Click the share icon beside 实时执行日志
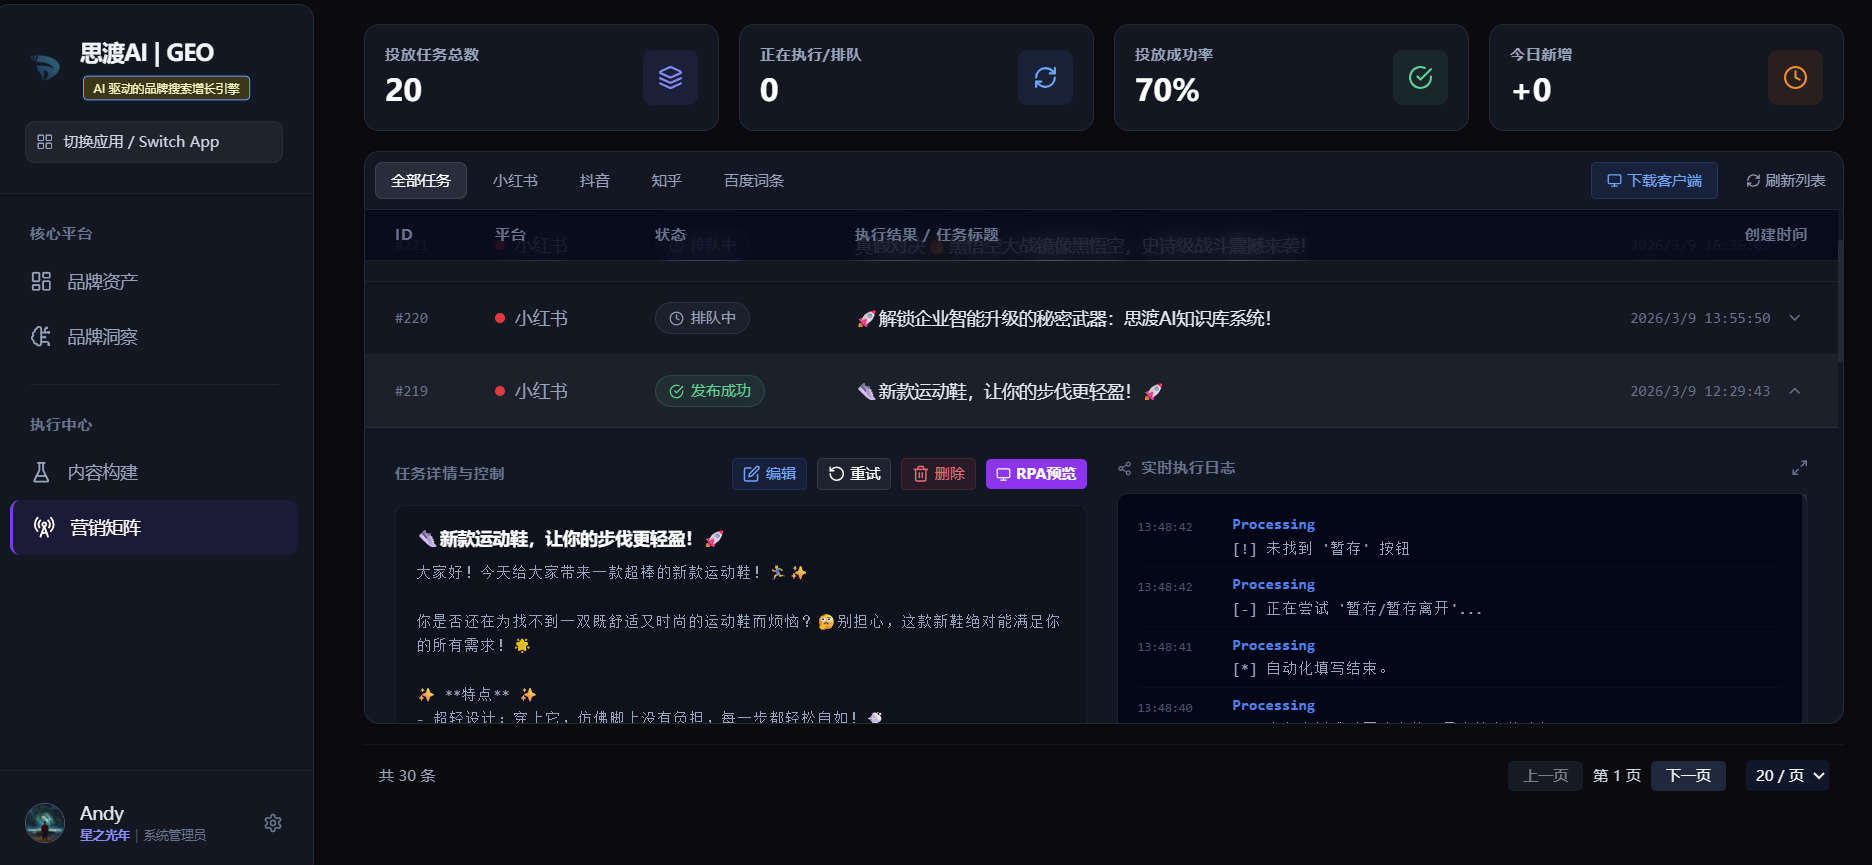 pyautogui.click(x=1124, y=468)
